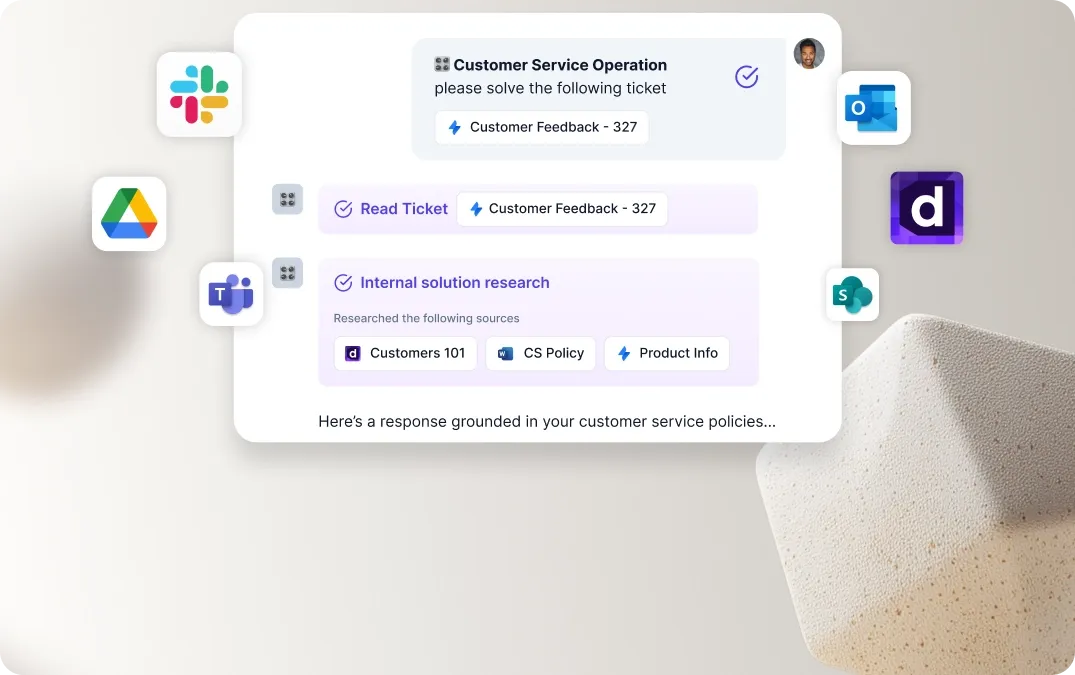This screenshot has width=1075, height=675.
Task: Open the CS Policy Word document
Action: point(540,354)
